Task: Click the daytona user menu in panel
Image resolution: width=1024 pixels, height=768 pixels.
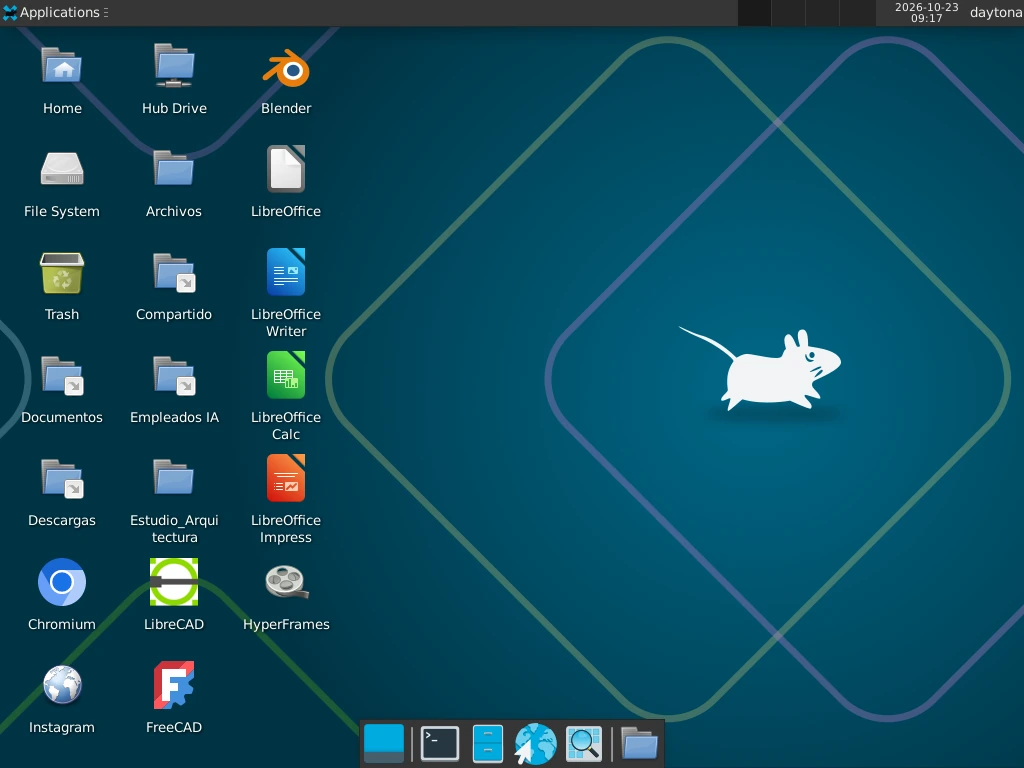Action: point(996,12)
